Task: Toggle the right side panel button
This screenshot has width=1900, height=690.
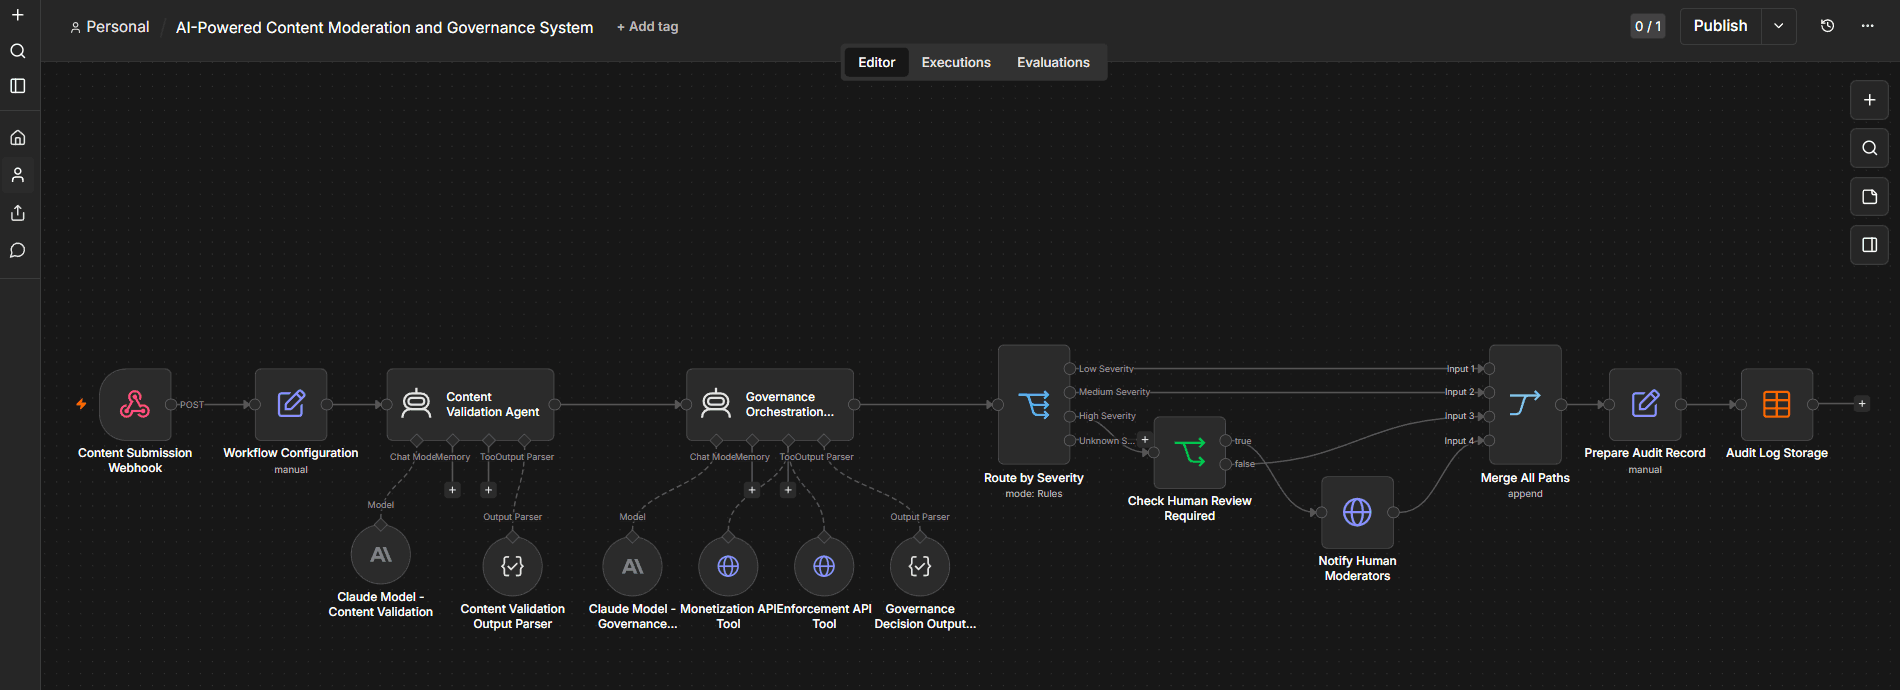Action: (1869, 245)
